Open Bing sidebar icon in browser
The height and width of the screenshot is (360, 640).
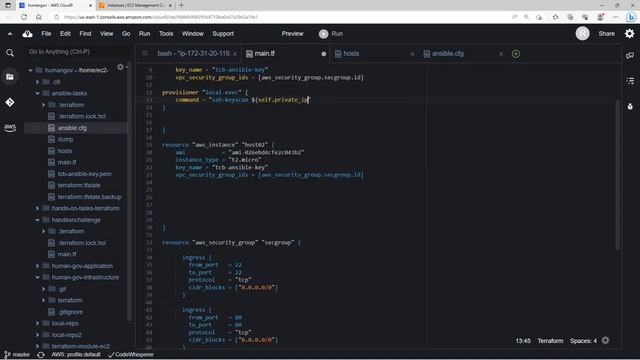631,17
